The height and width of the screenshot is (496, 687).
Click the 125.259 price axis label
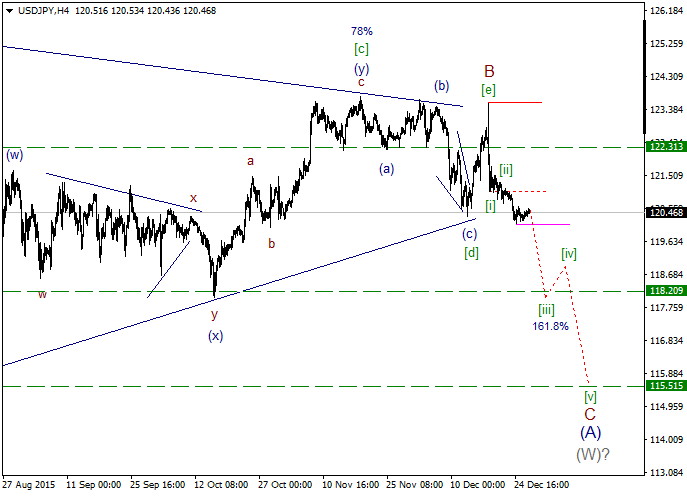point(666,43)
